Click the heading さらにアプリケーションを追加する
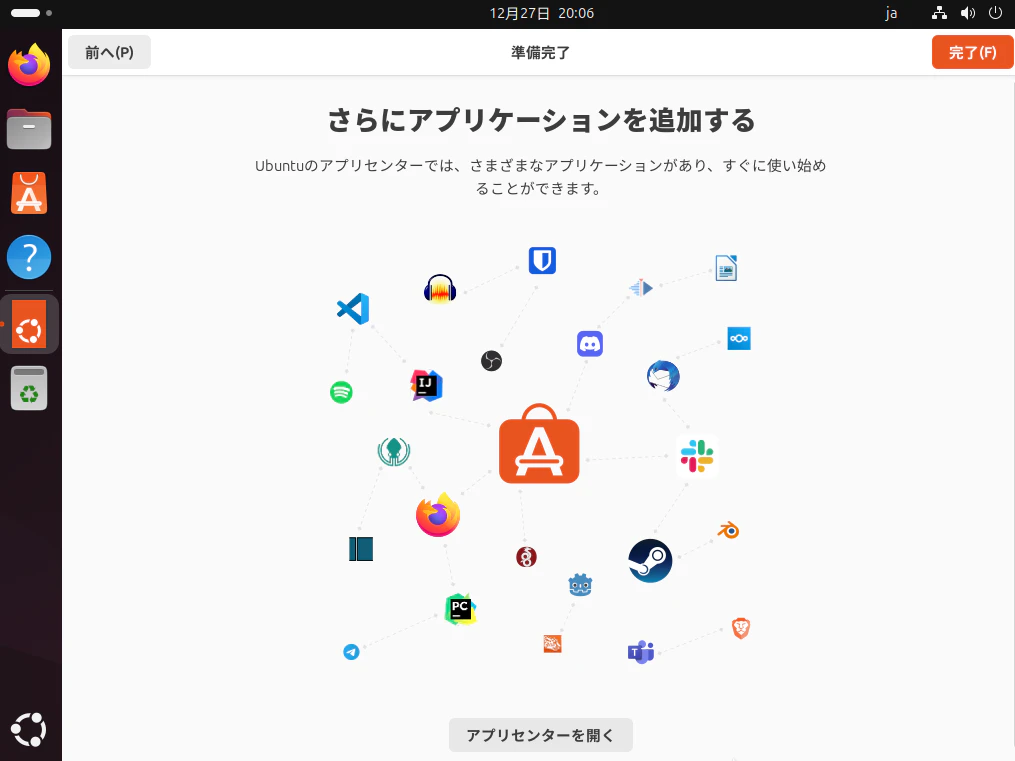 pos(541,121)
